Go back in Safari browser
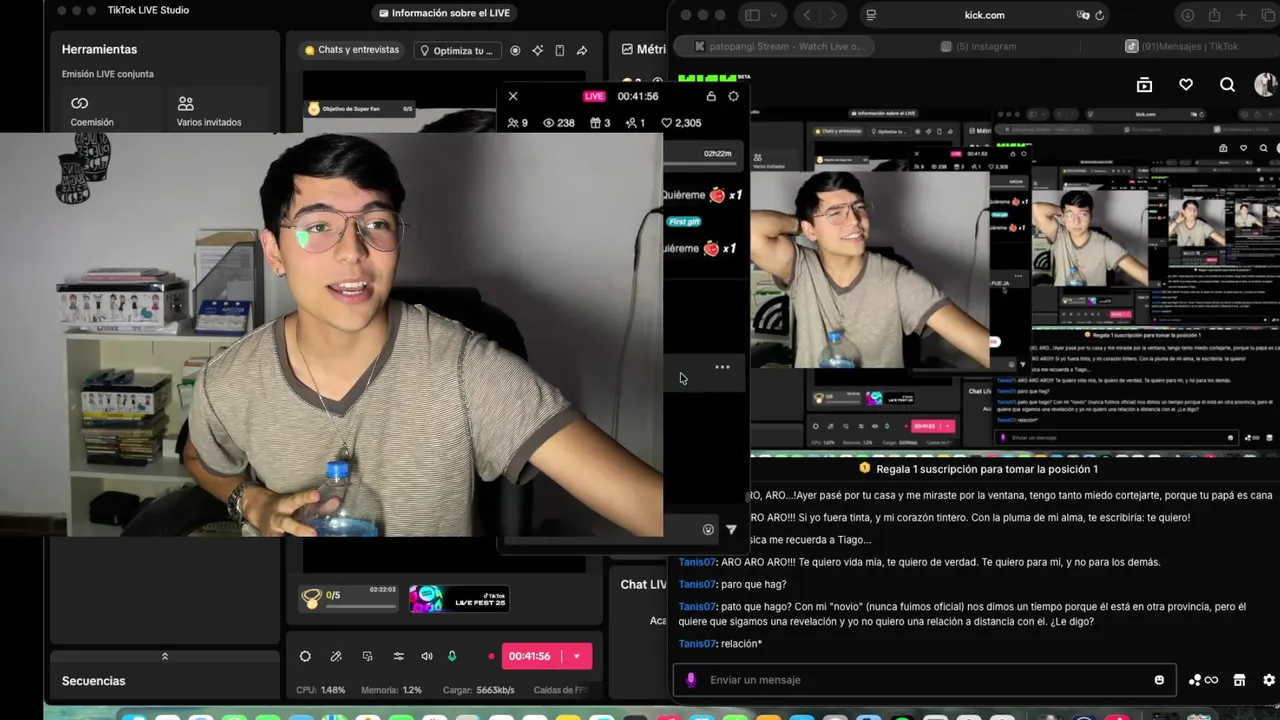This screenshot has height=720, width=1280. pyautogui.click(x=807, y=15)
